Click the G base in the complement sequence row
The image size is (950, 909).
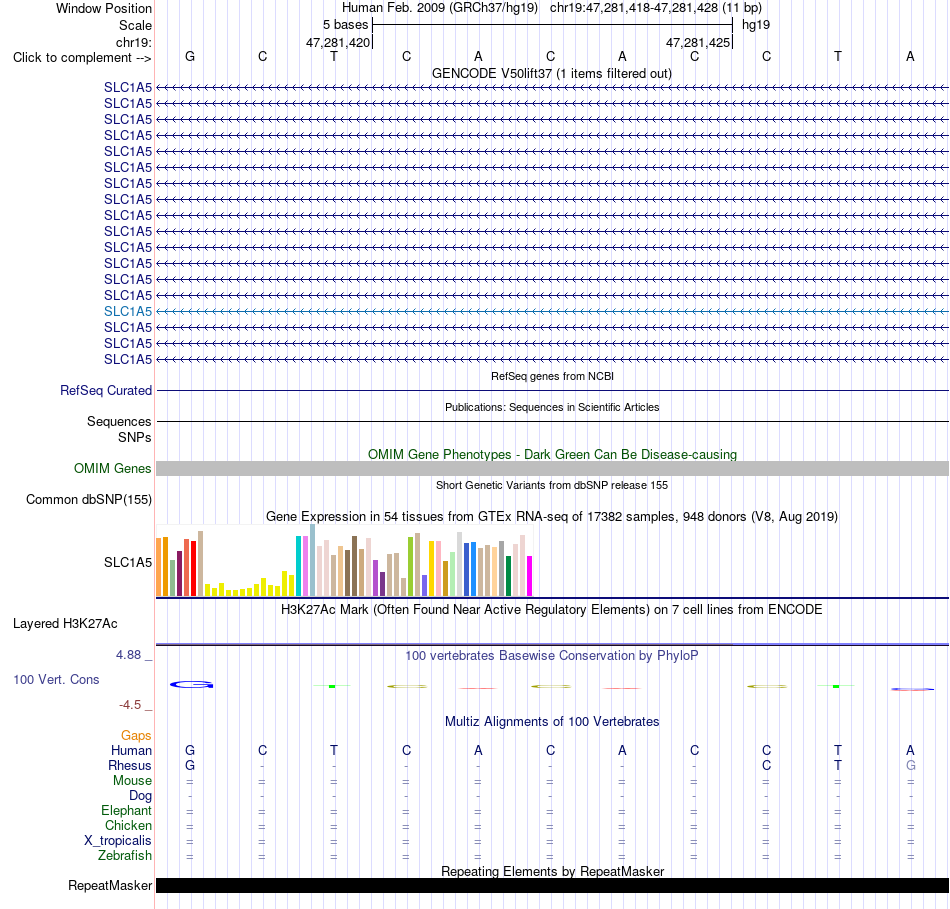(x=190, y=56)
